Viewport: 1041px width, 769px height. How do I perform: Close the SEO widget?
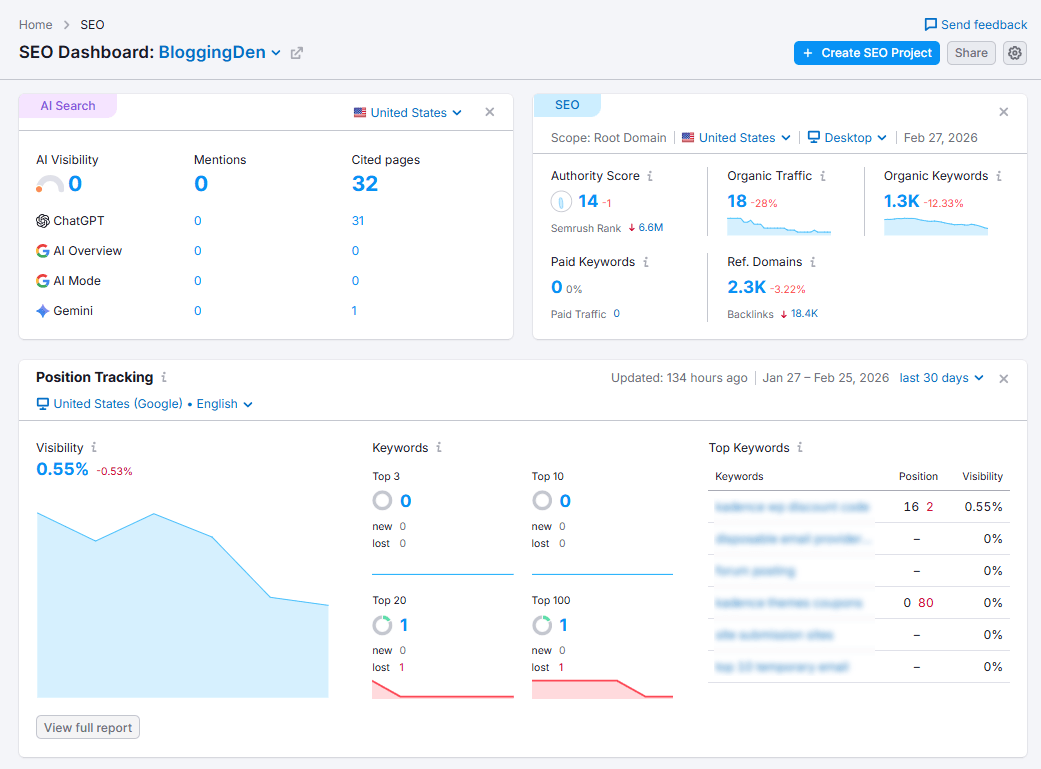(x=1004, y=112)
